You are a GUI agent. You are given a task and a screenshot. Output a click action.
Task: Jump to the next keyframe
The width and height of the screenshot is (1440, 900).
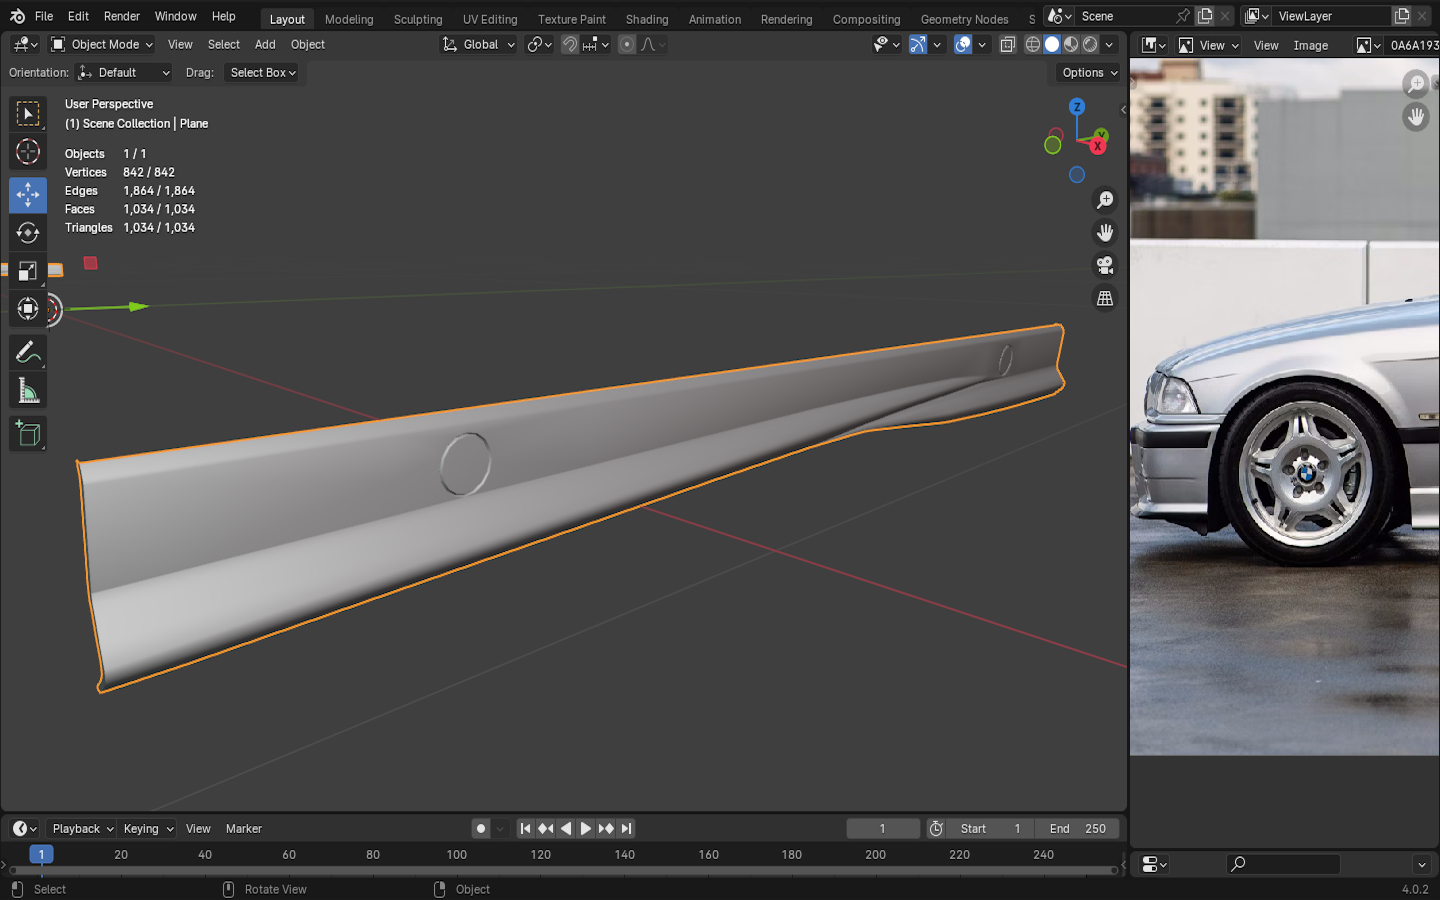[606, 828]
